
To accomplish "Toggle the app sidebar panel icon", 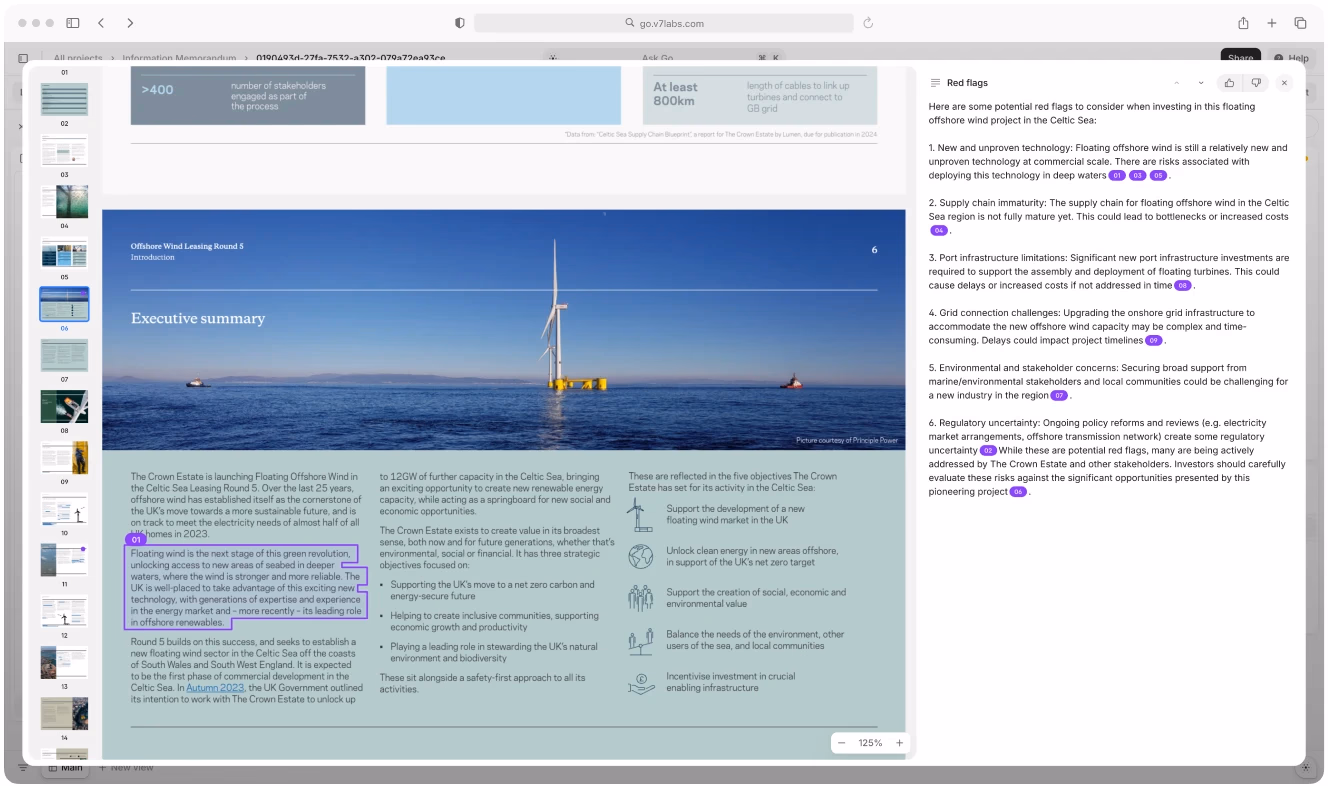I will pos(23,58).
